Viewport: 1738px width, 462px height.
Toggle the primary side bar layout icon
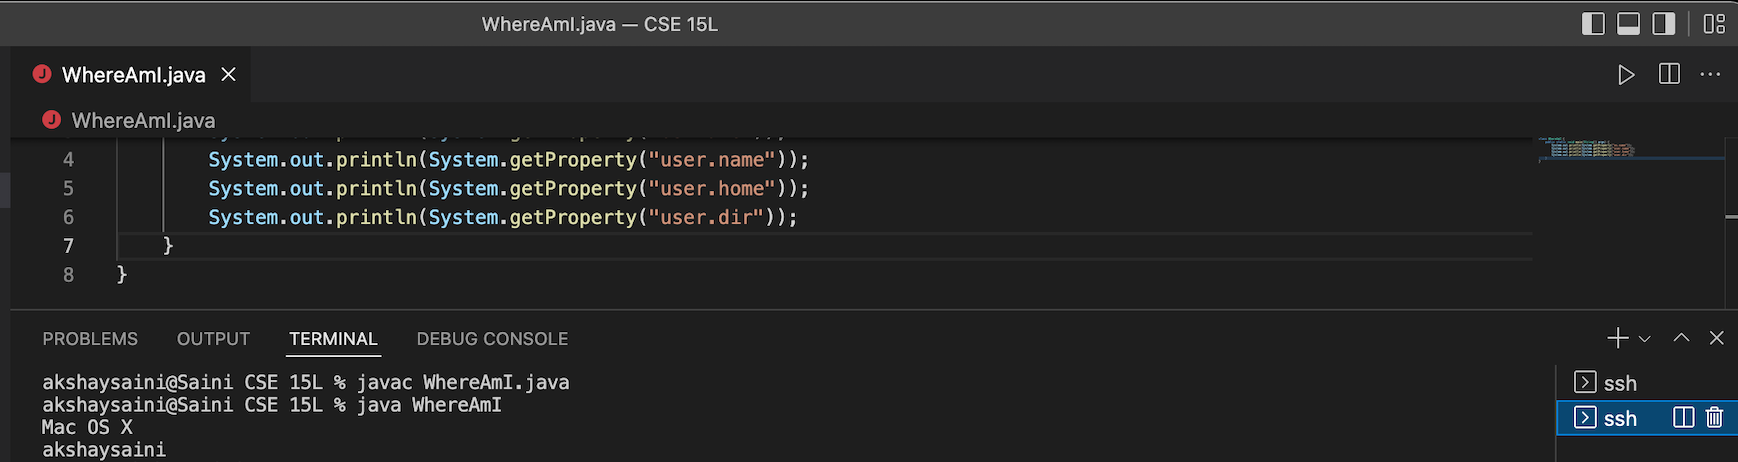pyautogui.click(x=1593, y=24)
